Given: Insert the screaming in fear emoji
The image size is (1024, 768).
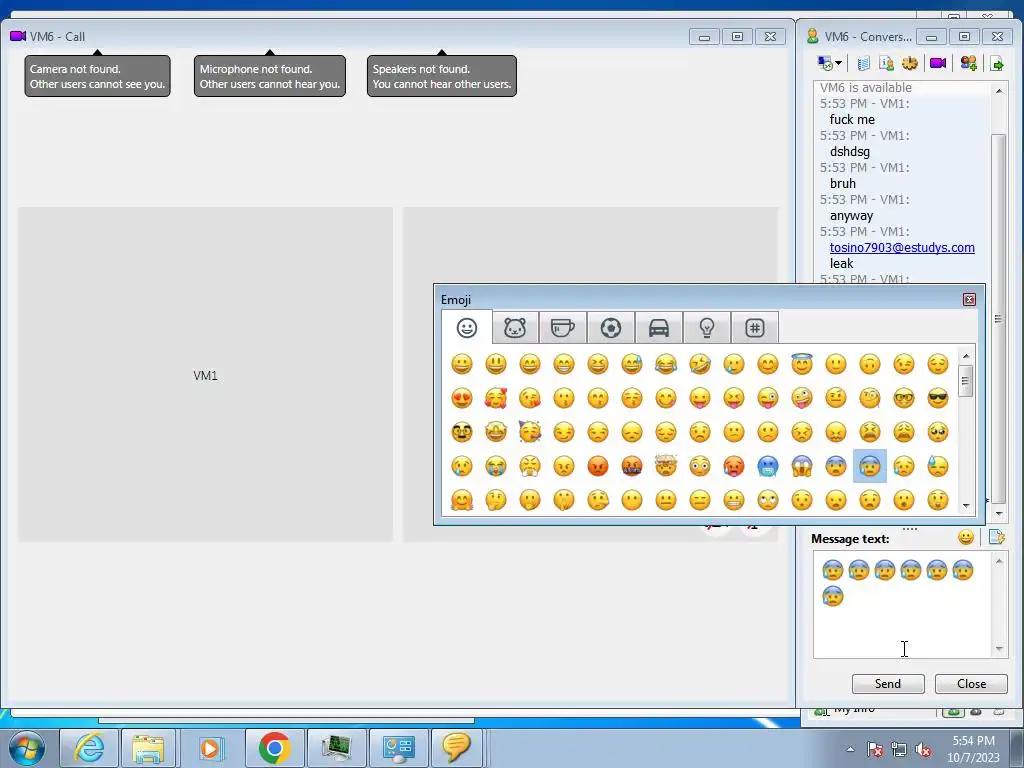Looking at the screenshot, I should click(x=802, y=466).
